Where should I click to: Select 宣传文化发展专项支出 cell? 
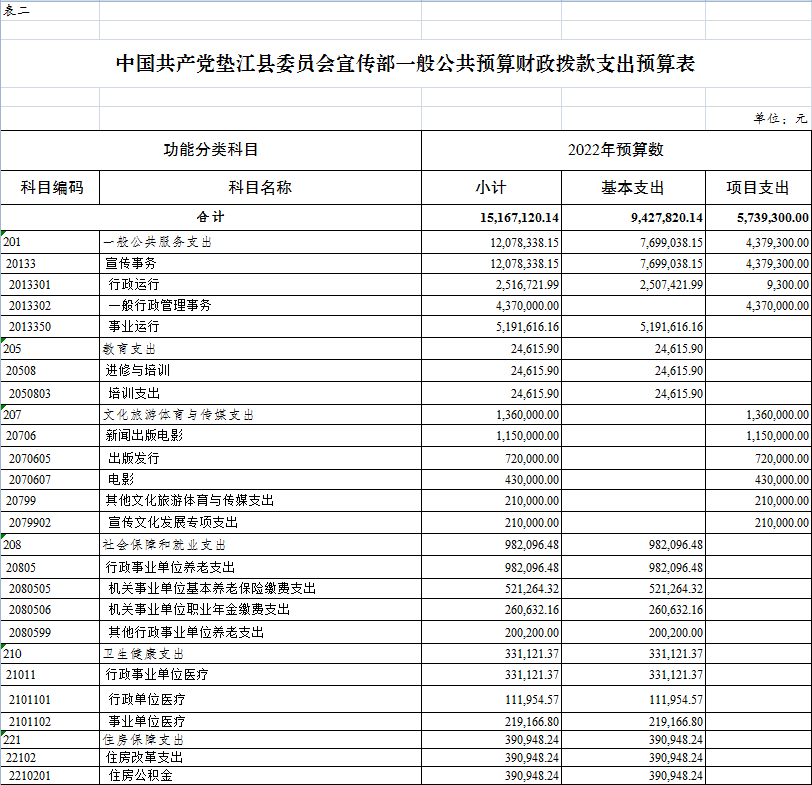coord(260,522)
